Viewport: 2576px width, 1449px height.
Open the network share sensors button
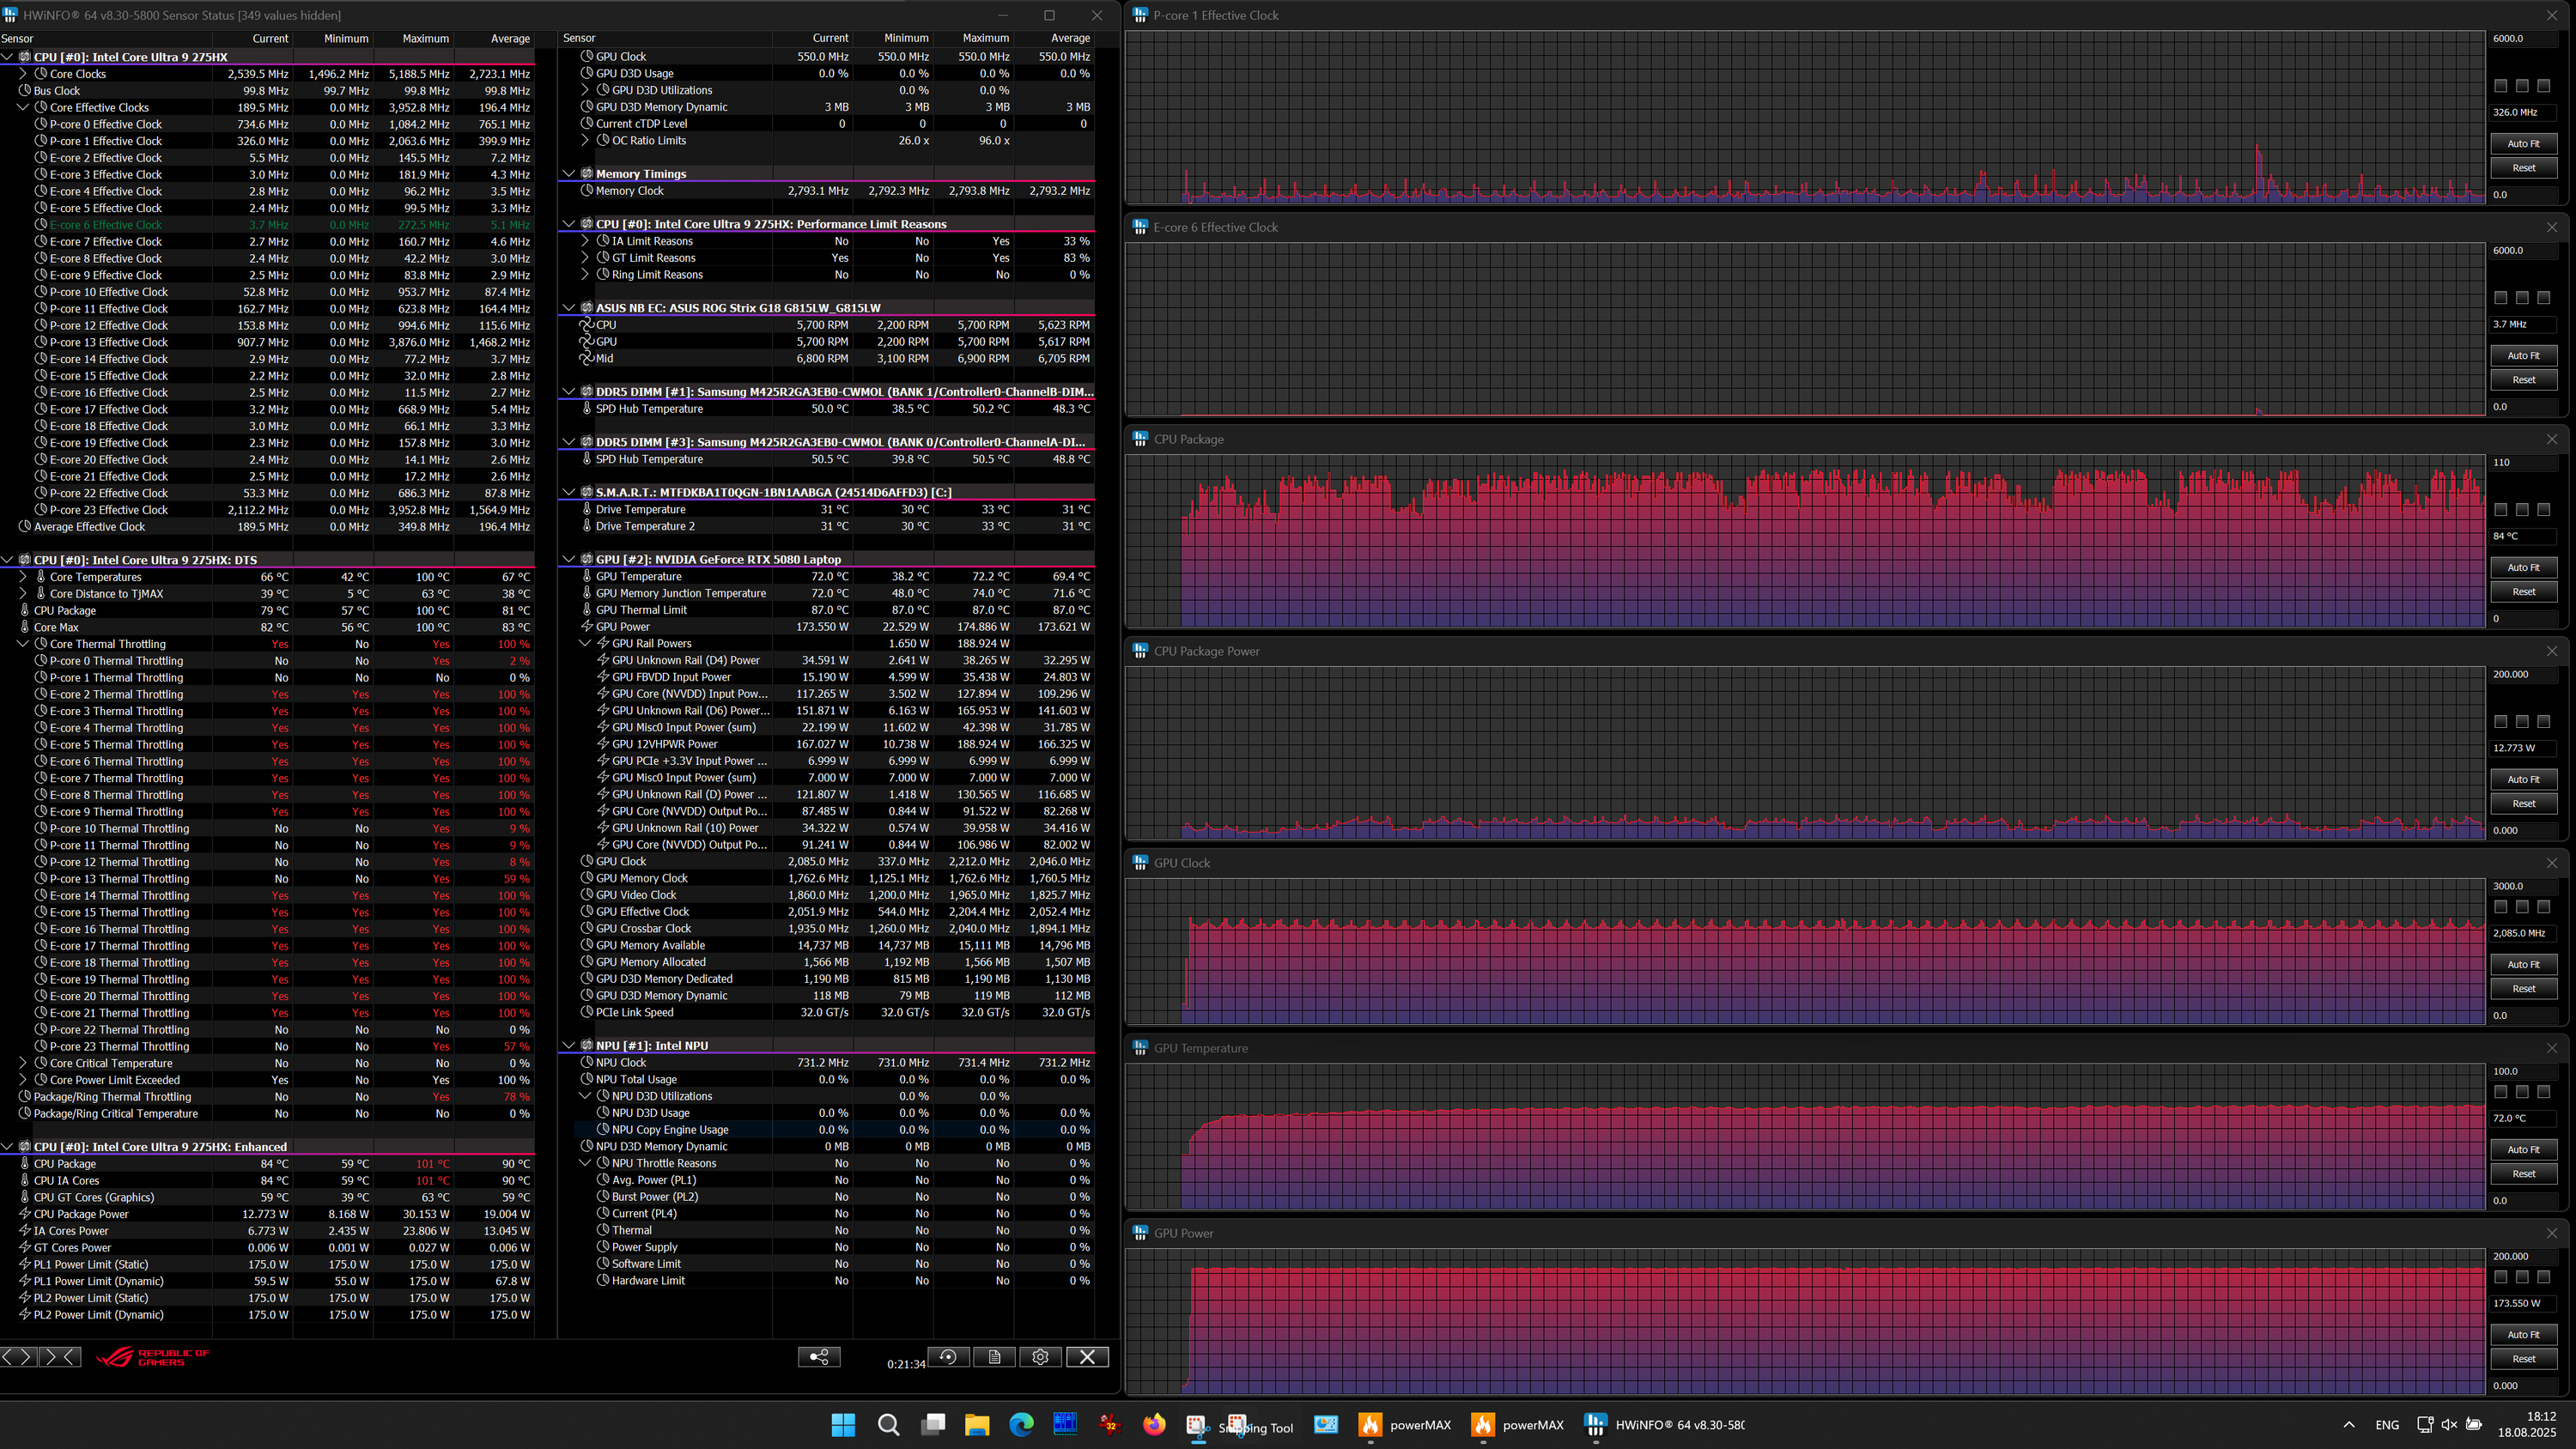pyautogui.click(x=819, y=1357)
